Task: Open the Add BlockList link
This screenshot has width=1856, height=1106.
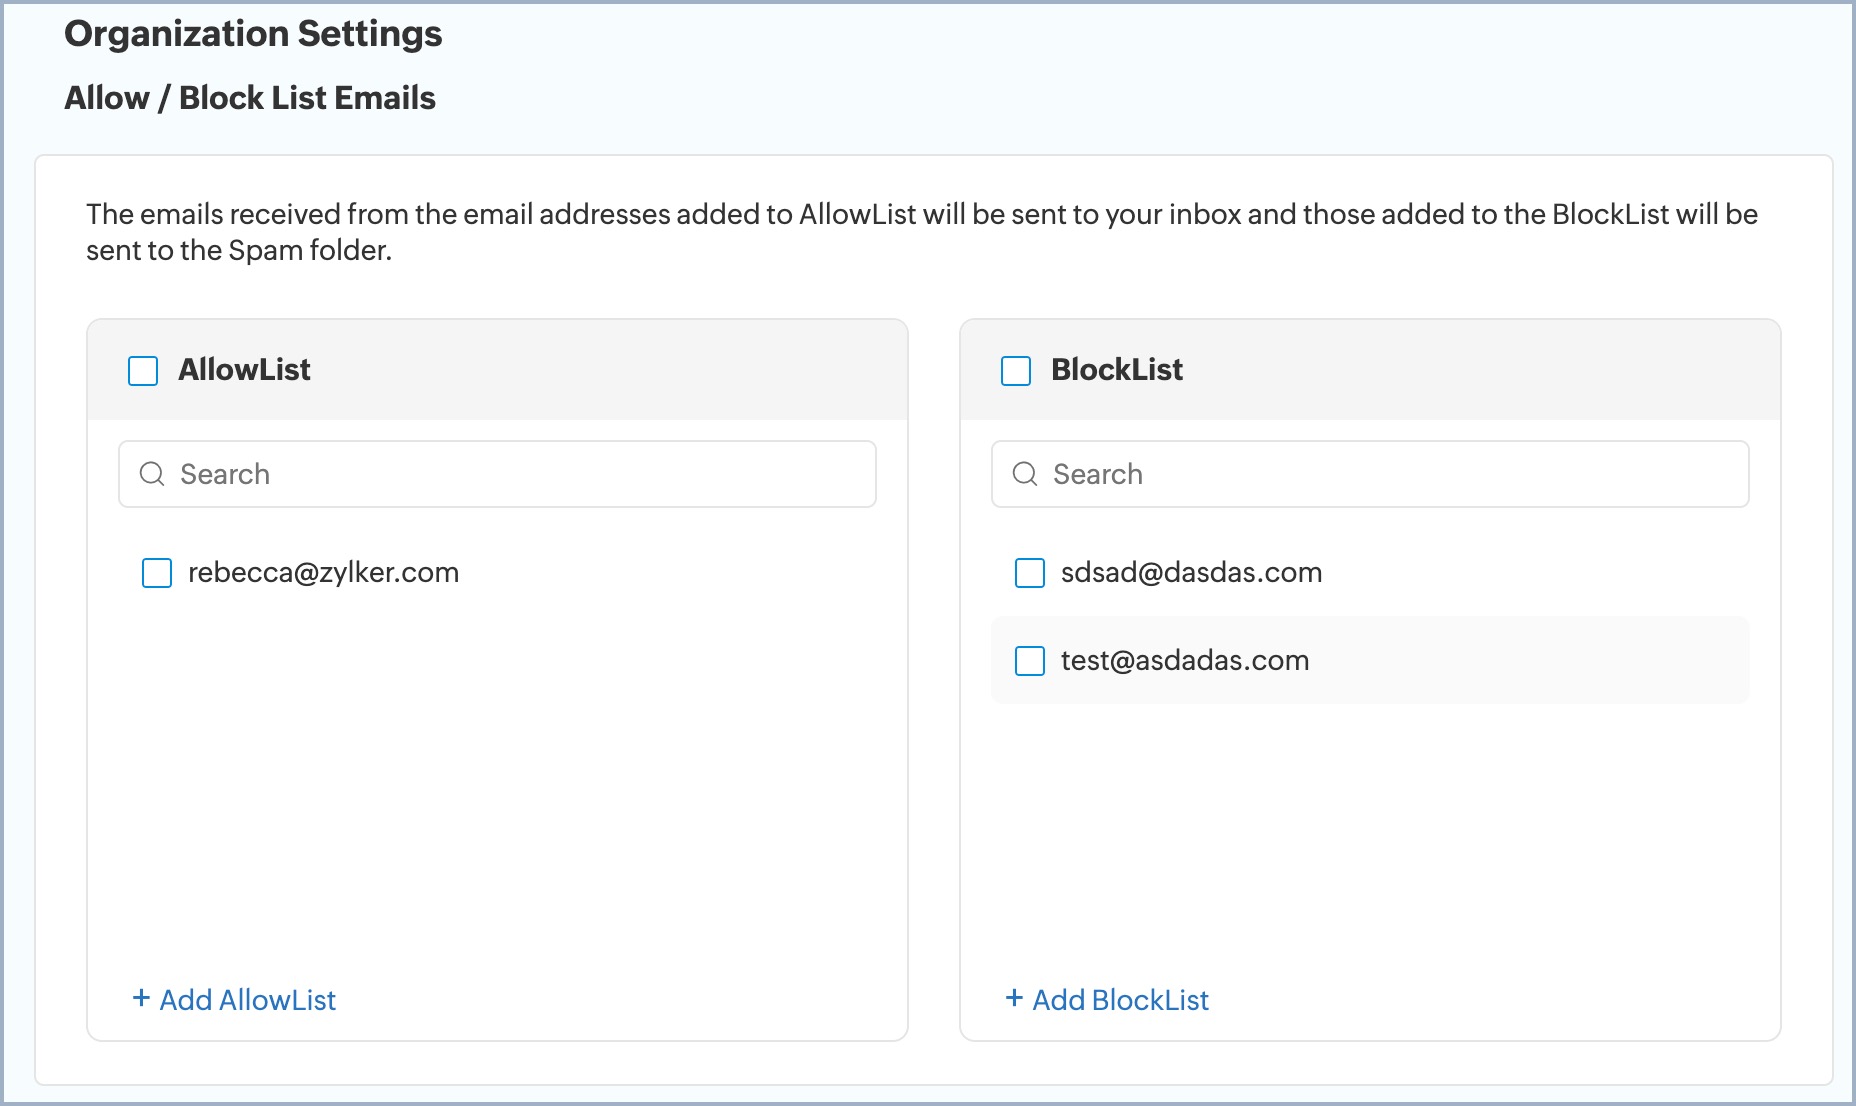Action: (x=1121, y=1000)
